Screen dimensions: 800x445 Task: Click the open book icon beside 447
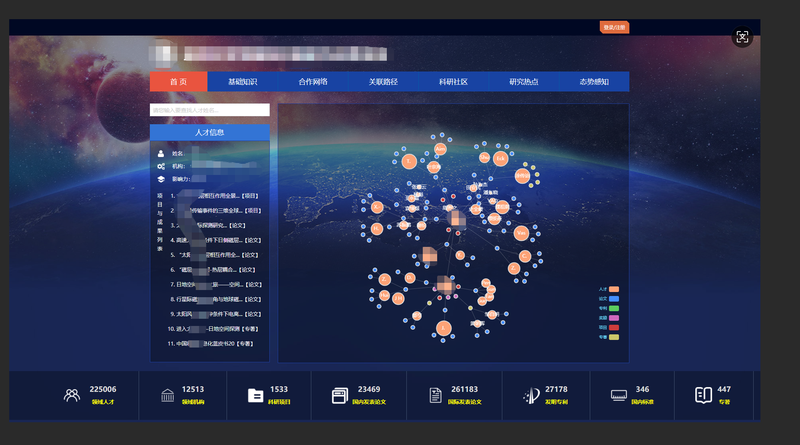tap(704, 395)
